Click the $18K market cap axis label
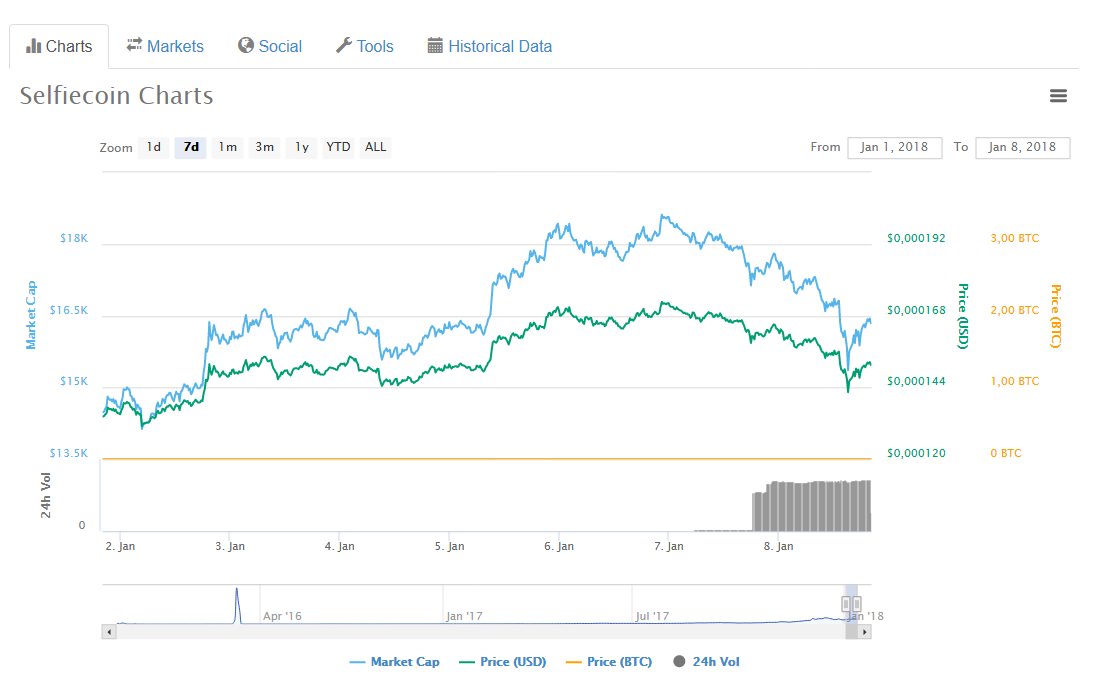Screen dimensions: 1096x677 74,238
